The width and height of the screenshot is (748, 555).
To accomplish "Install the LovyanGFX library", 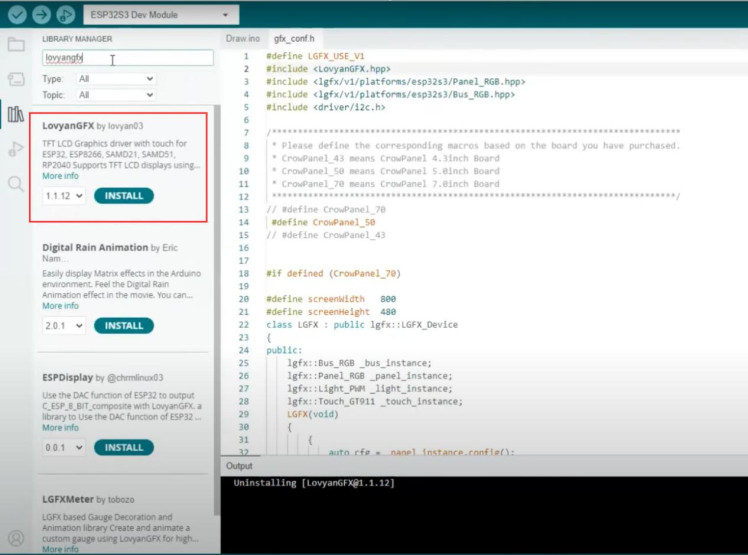I will [124, 196].
